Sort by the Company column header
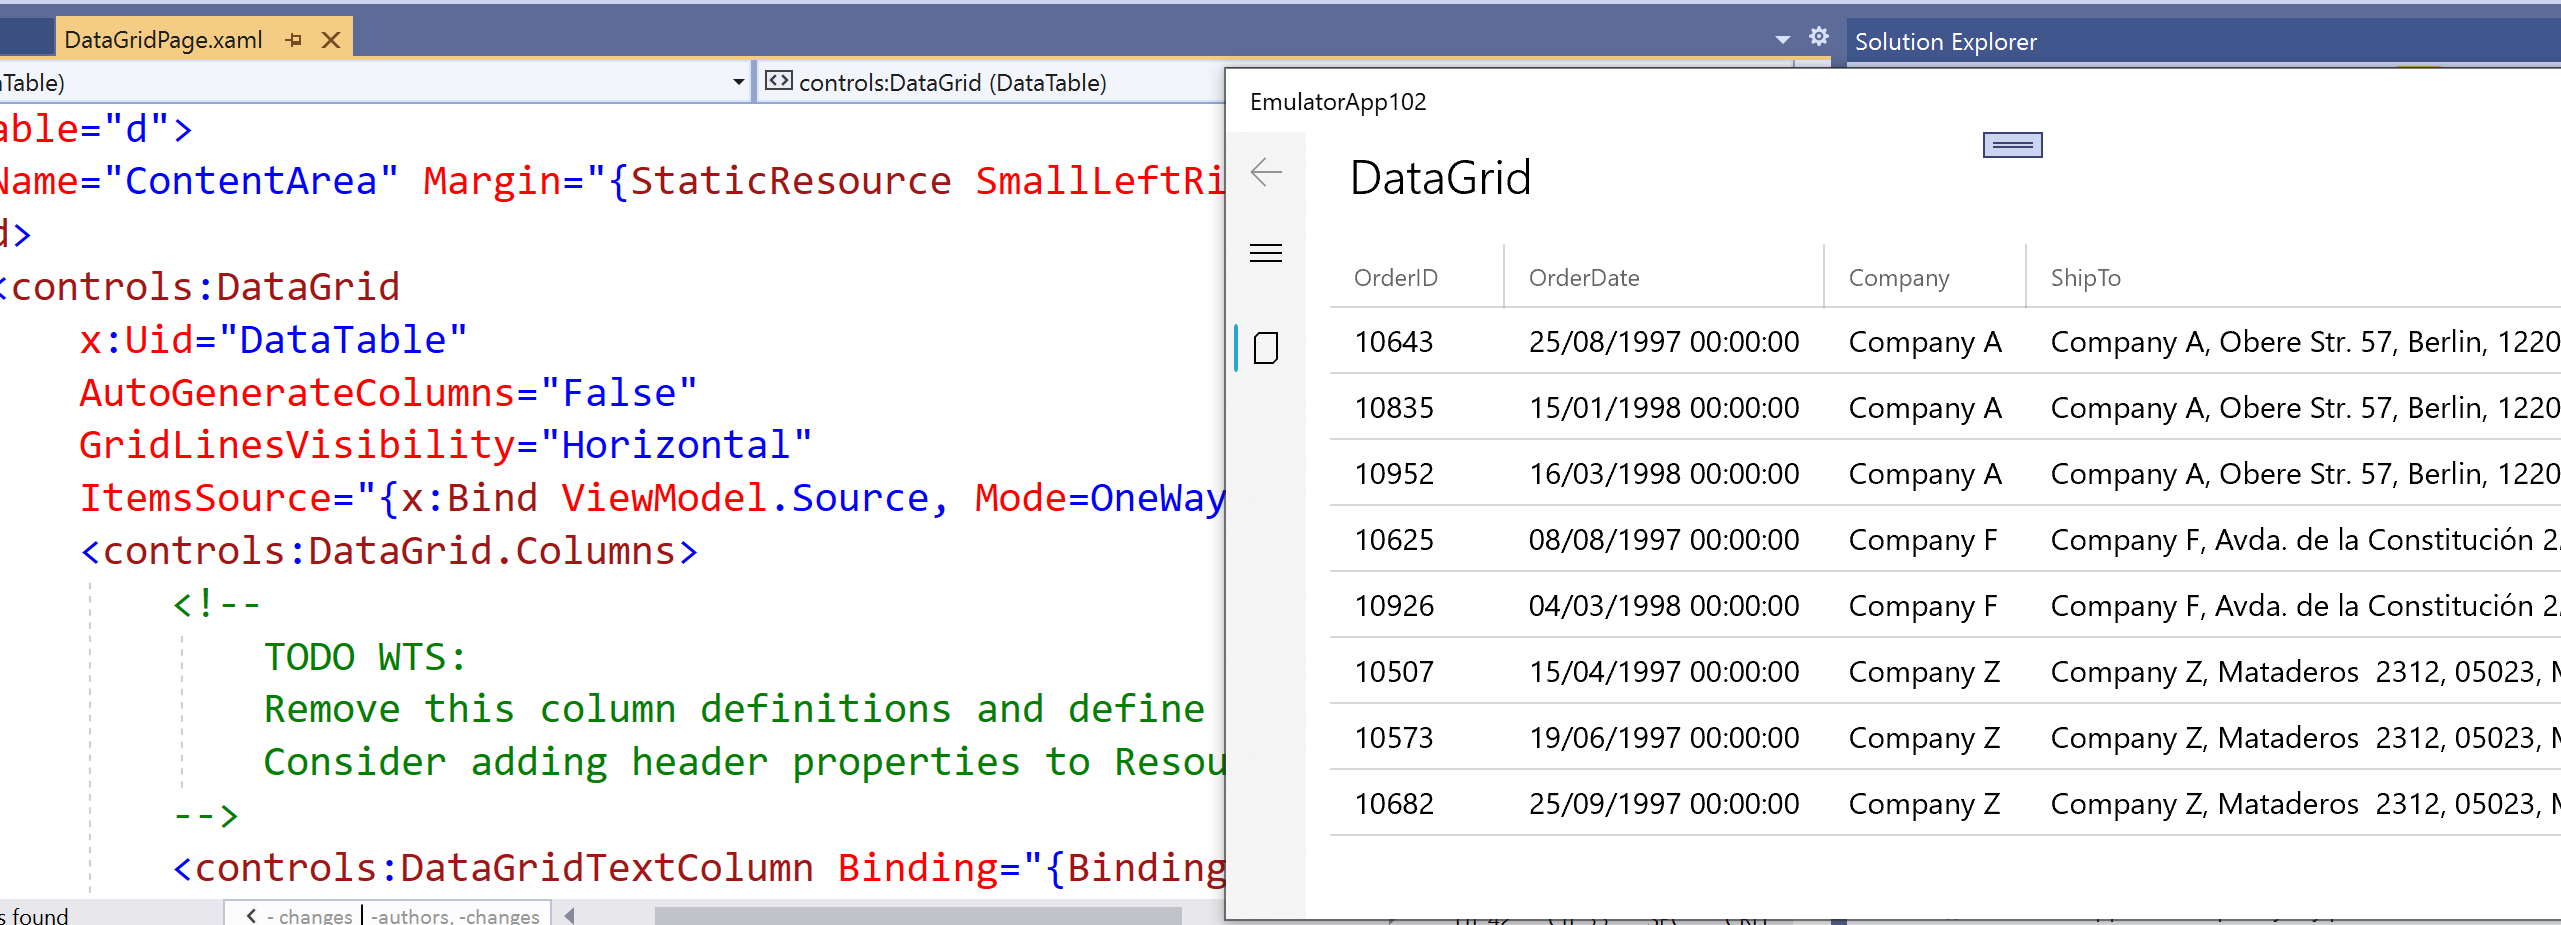The height and width of the screenshot is (925, 2561). [x=1897, y=278]
